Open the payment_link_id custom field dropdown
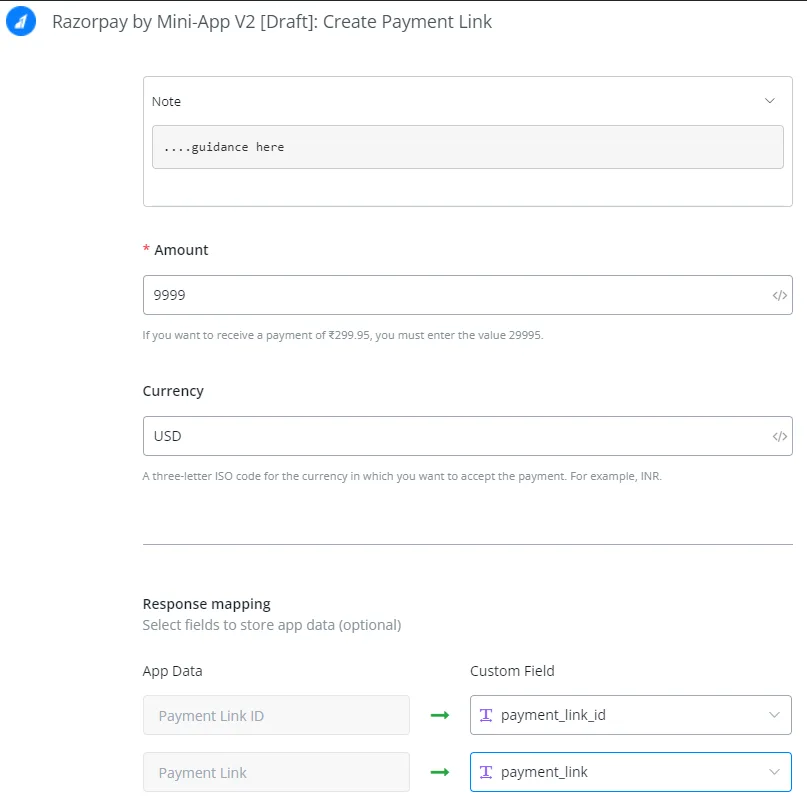This screenshot has height=804, width=807. coord(630,715)
